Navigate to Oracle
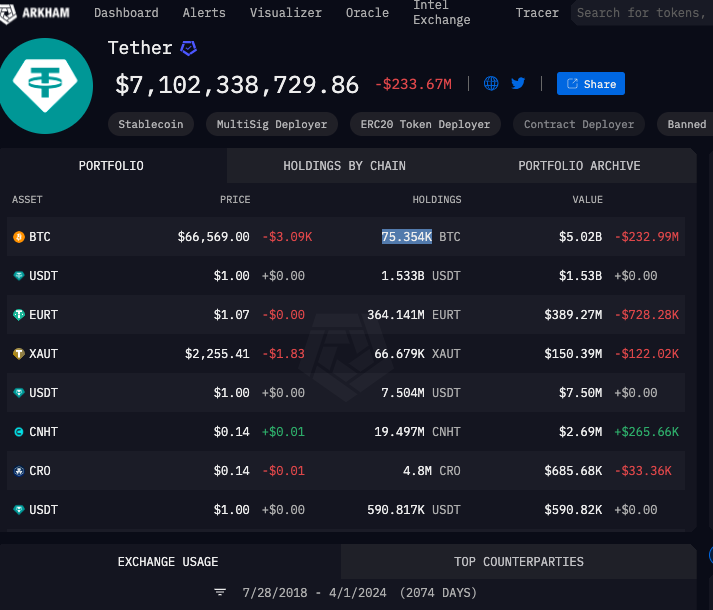Screen dimensions: 713x610 [x=367, y=13]
